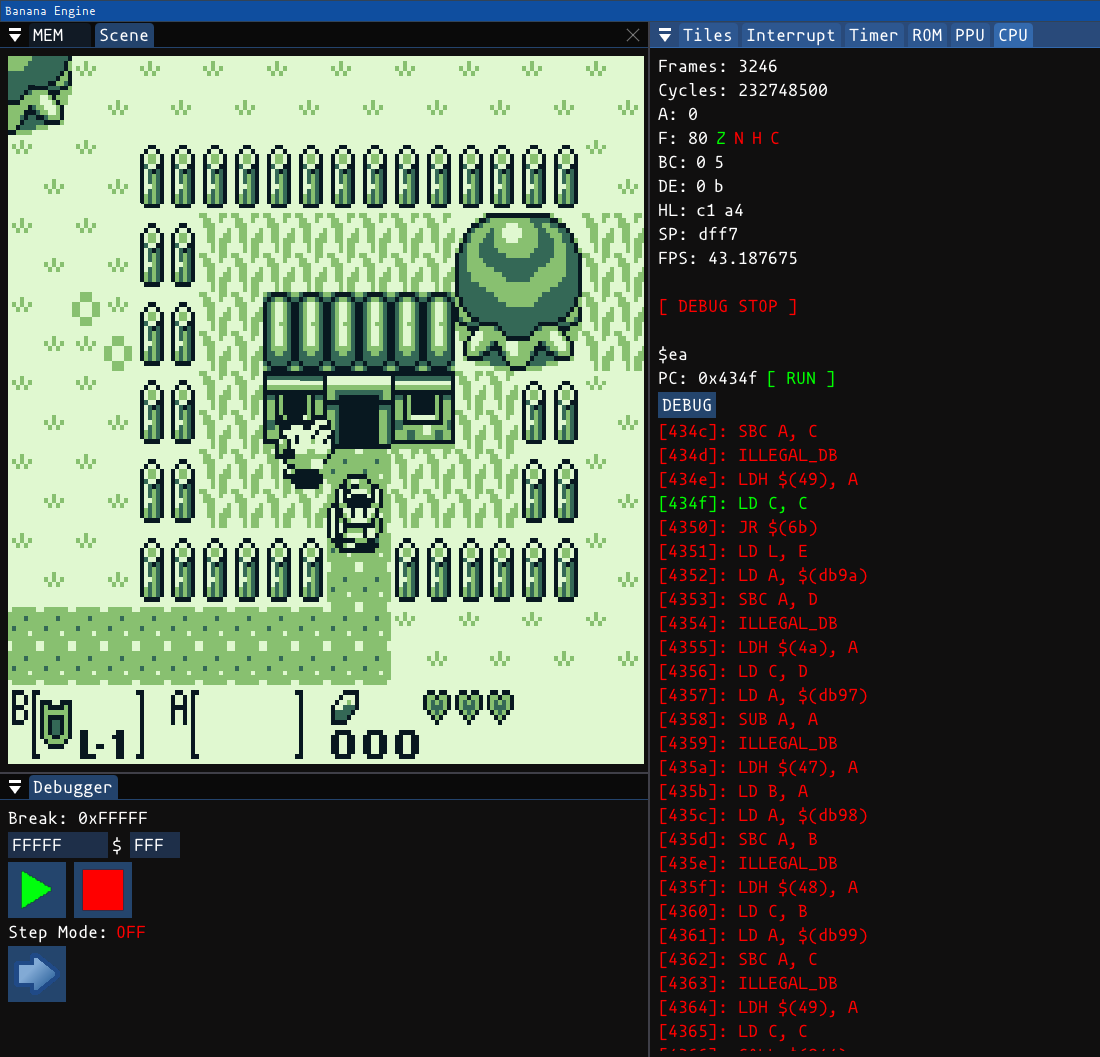This screenshot has height=1057, width=1100.
Task: Select disassembly line [434e]: LDH $(49), A
Action: tap(758, 479)
